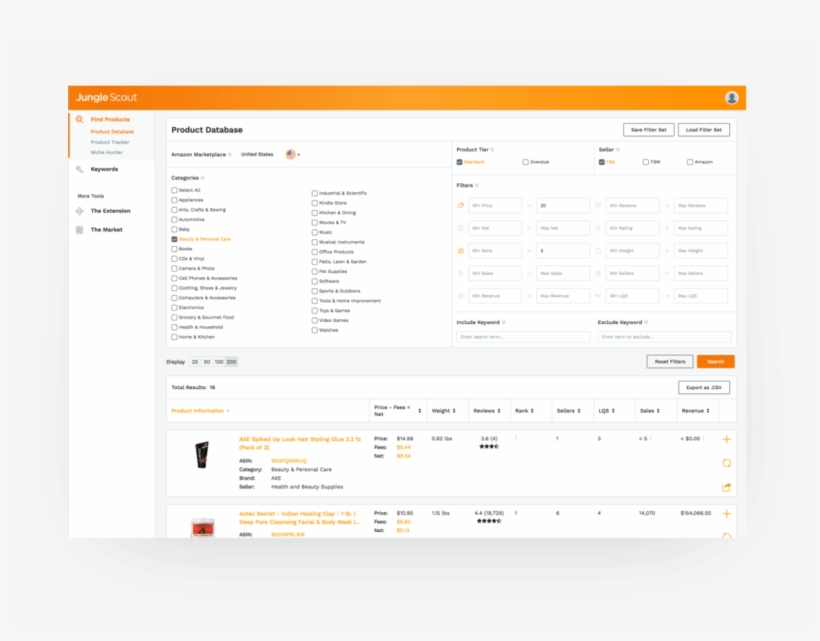Click the Reset Filters button
Screen dimensions: 820x641
669,362
